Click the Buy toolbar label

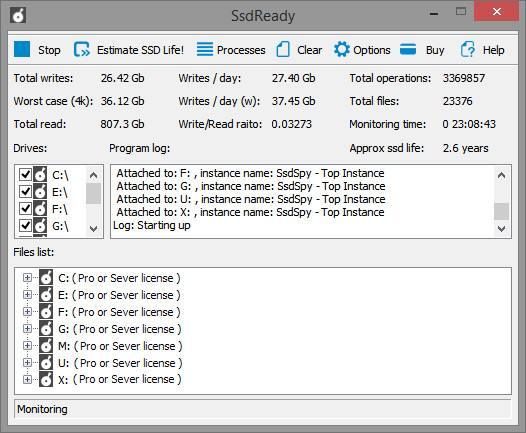pos(435,50)
